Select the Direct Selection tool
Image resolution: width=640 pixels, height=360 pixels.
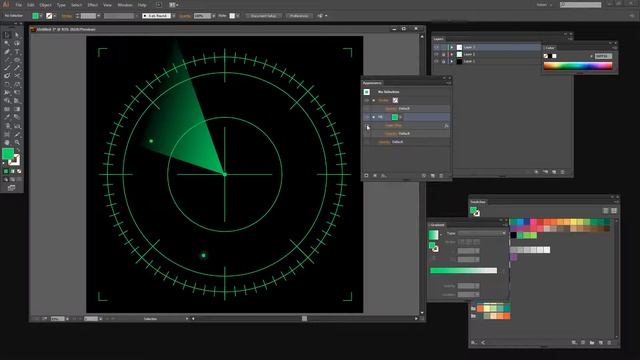point(17,35)
